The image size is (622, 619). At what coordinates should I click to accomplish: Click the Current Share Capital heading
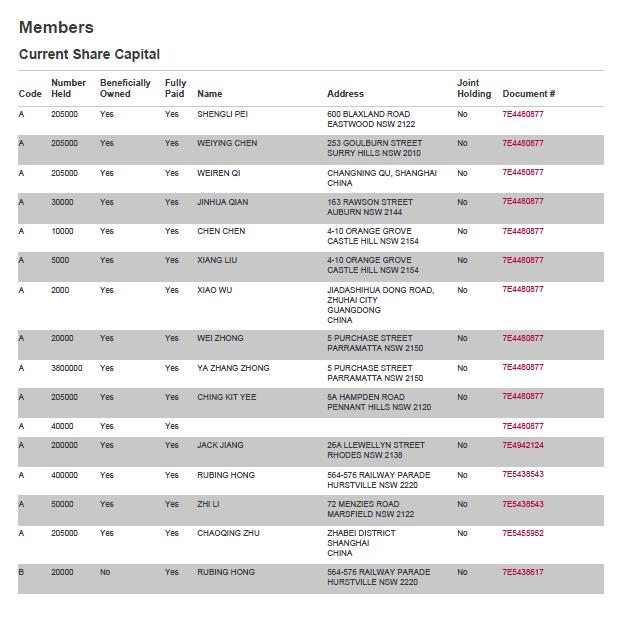pos(89,54)
